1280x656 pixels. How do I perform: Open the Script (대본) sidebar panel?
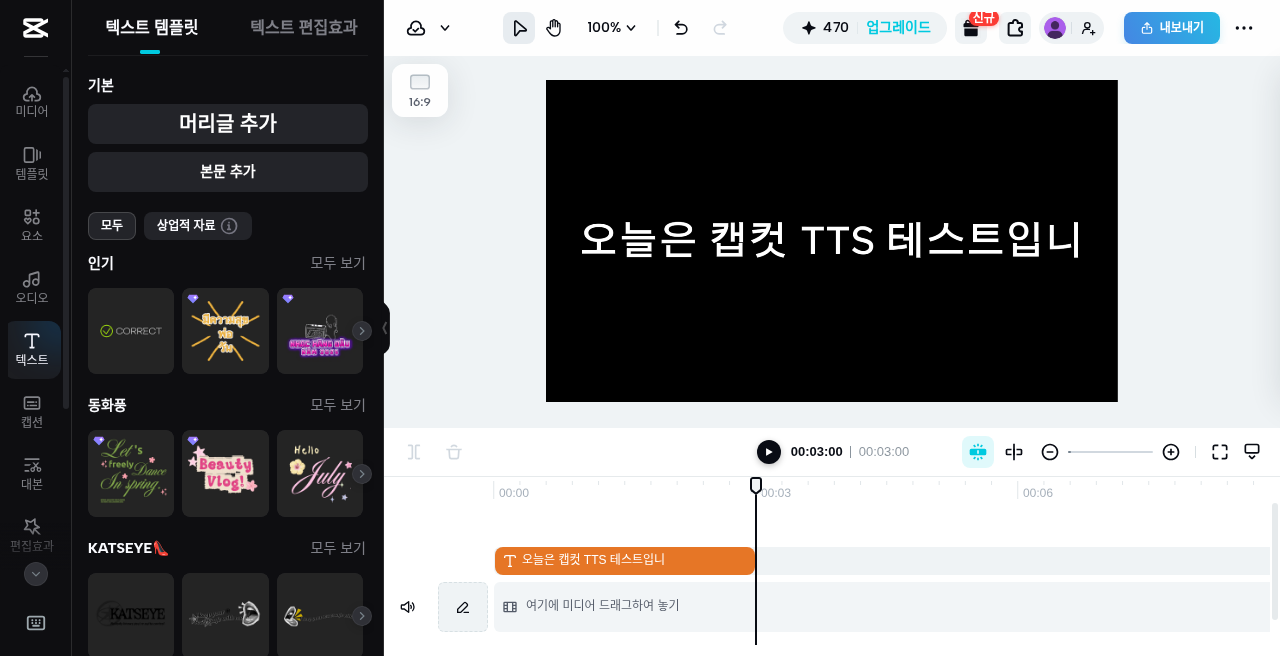(32, 473)
